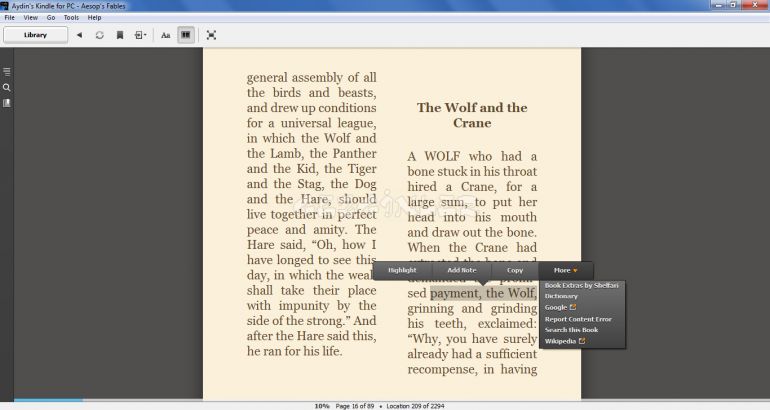Screen dimensions: 770x410
Task: Copy the selected passage
Action: [515, 271]
